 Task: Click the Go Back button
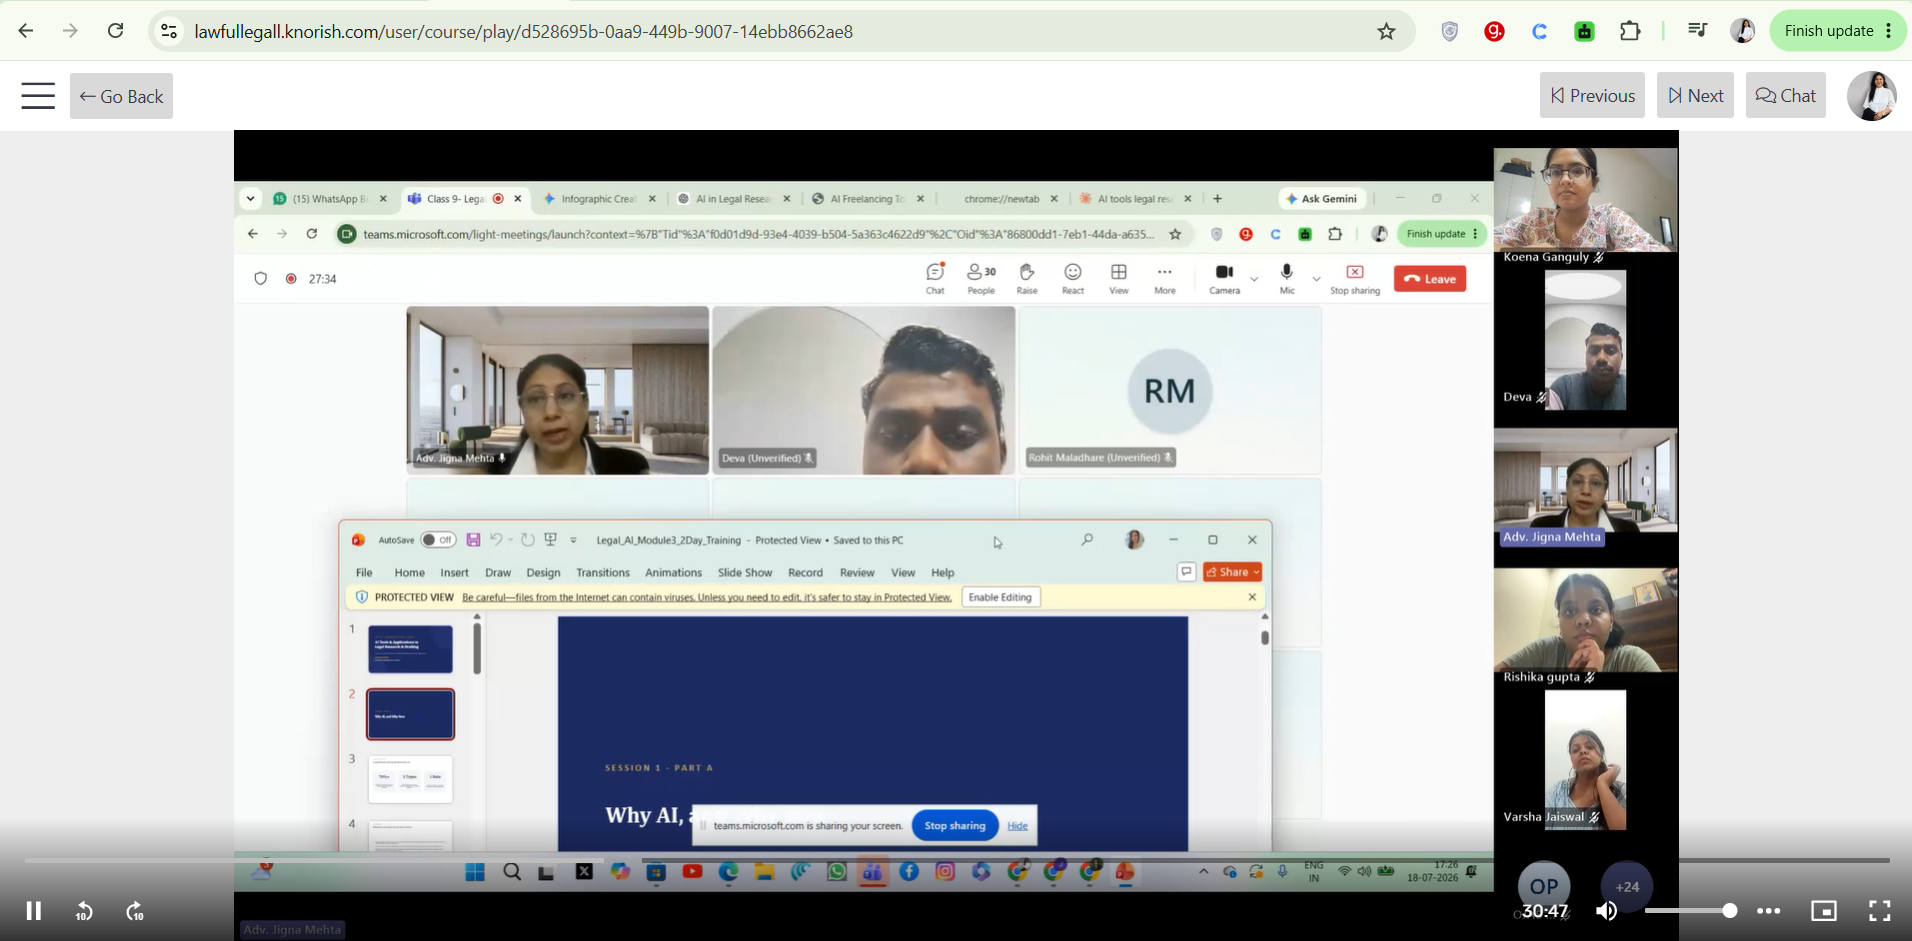tap(121, 96)
